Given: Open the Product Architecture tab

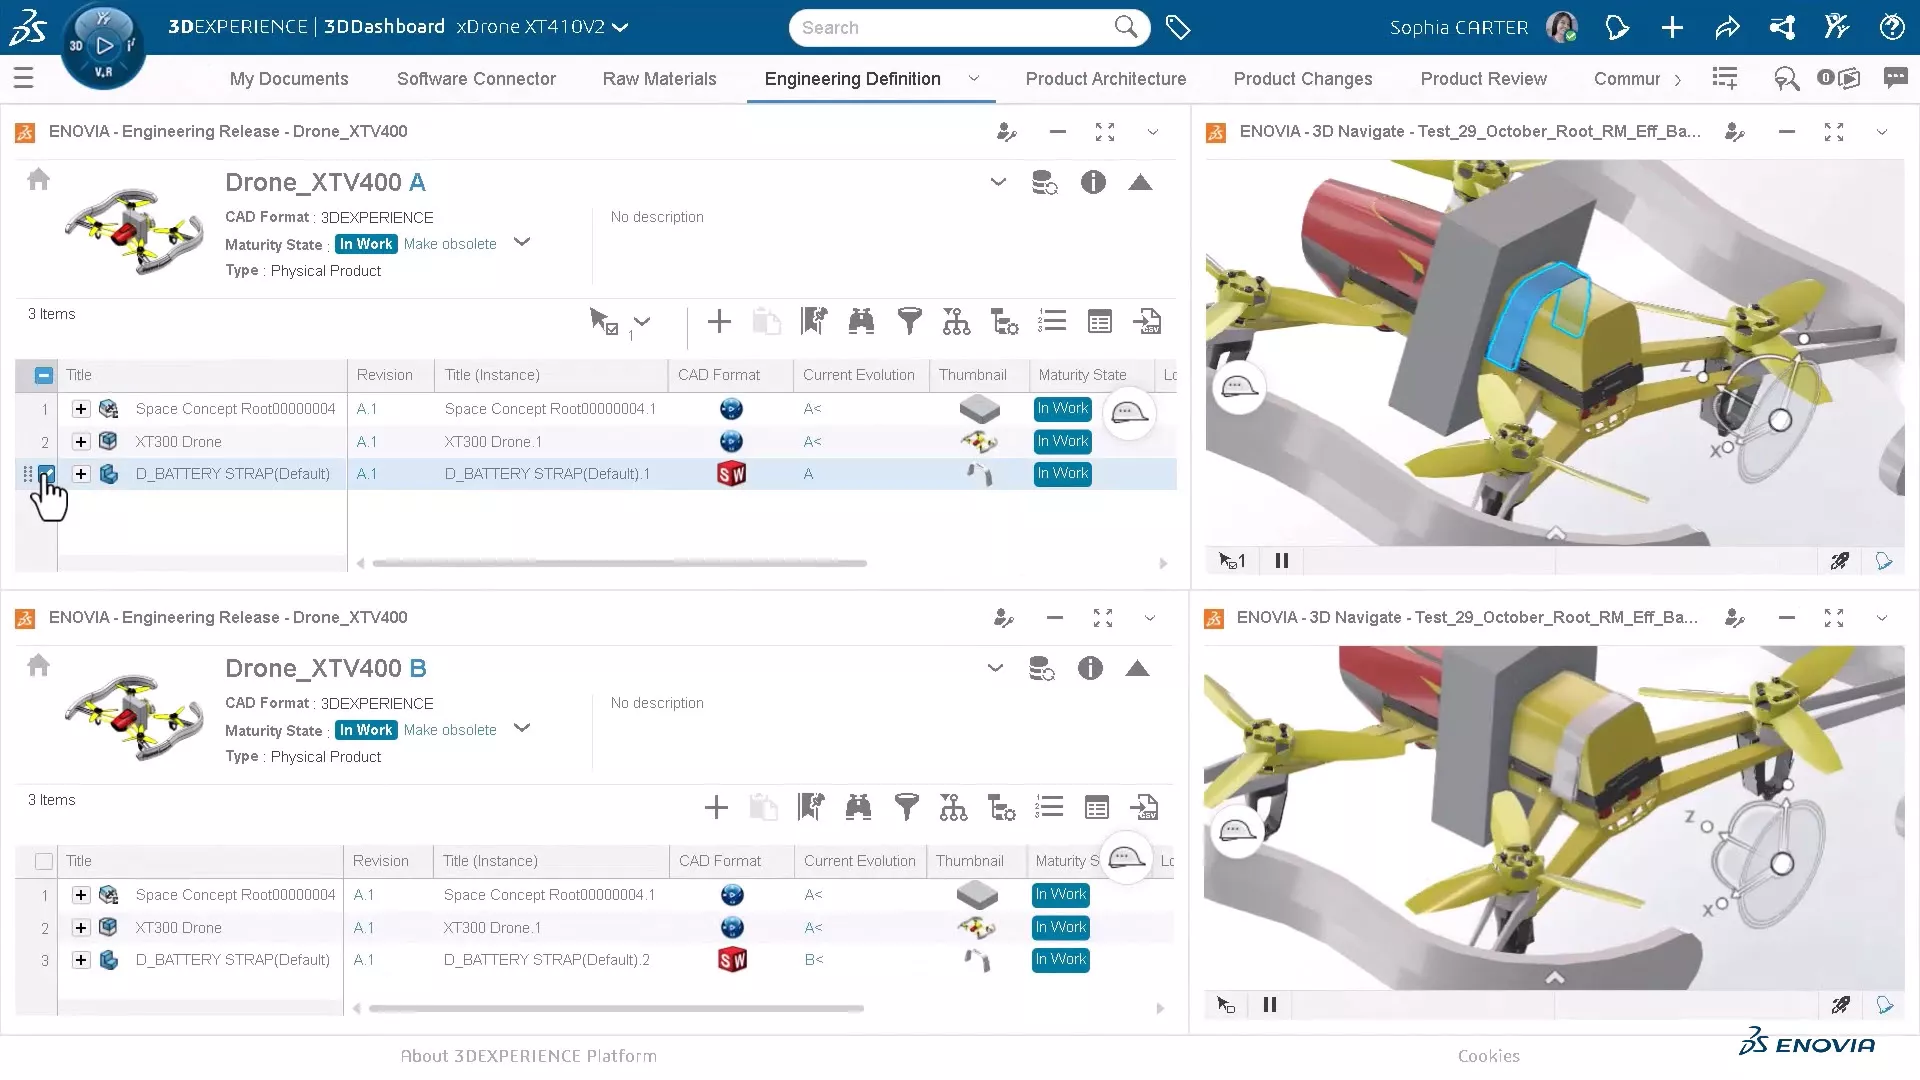Looking at the screenshot, I should (x=1106, y=79).
